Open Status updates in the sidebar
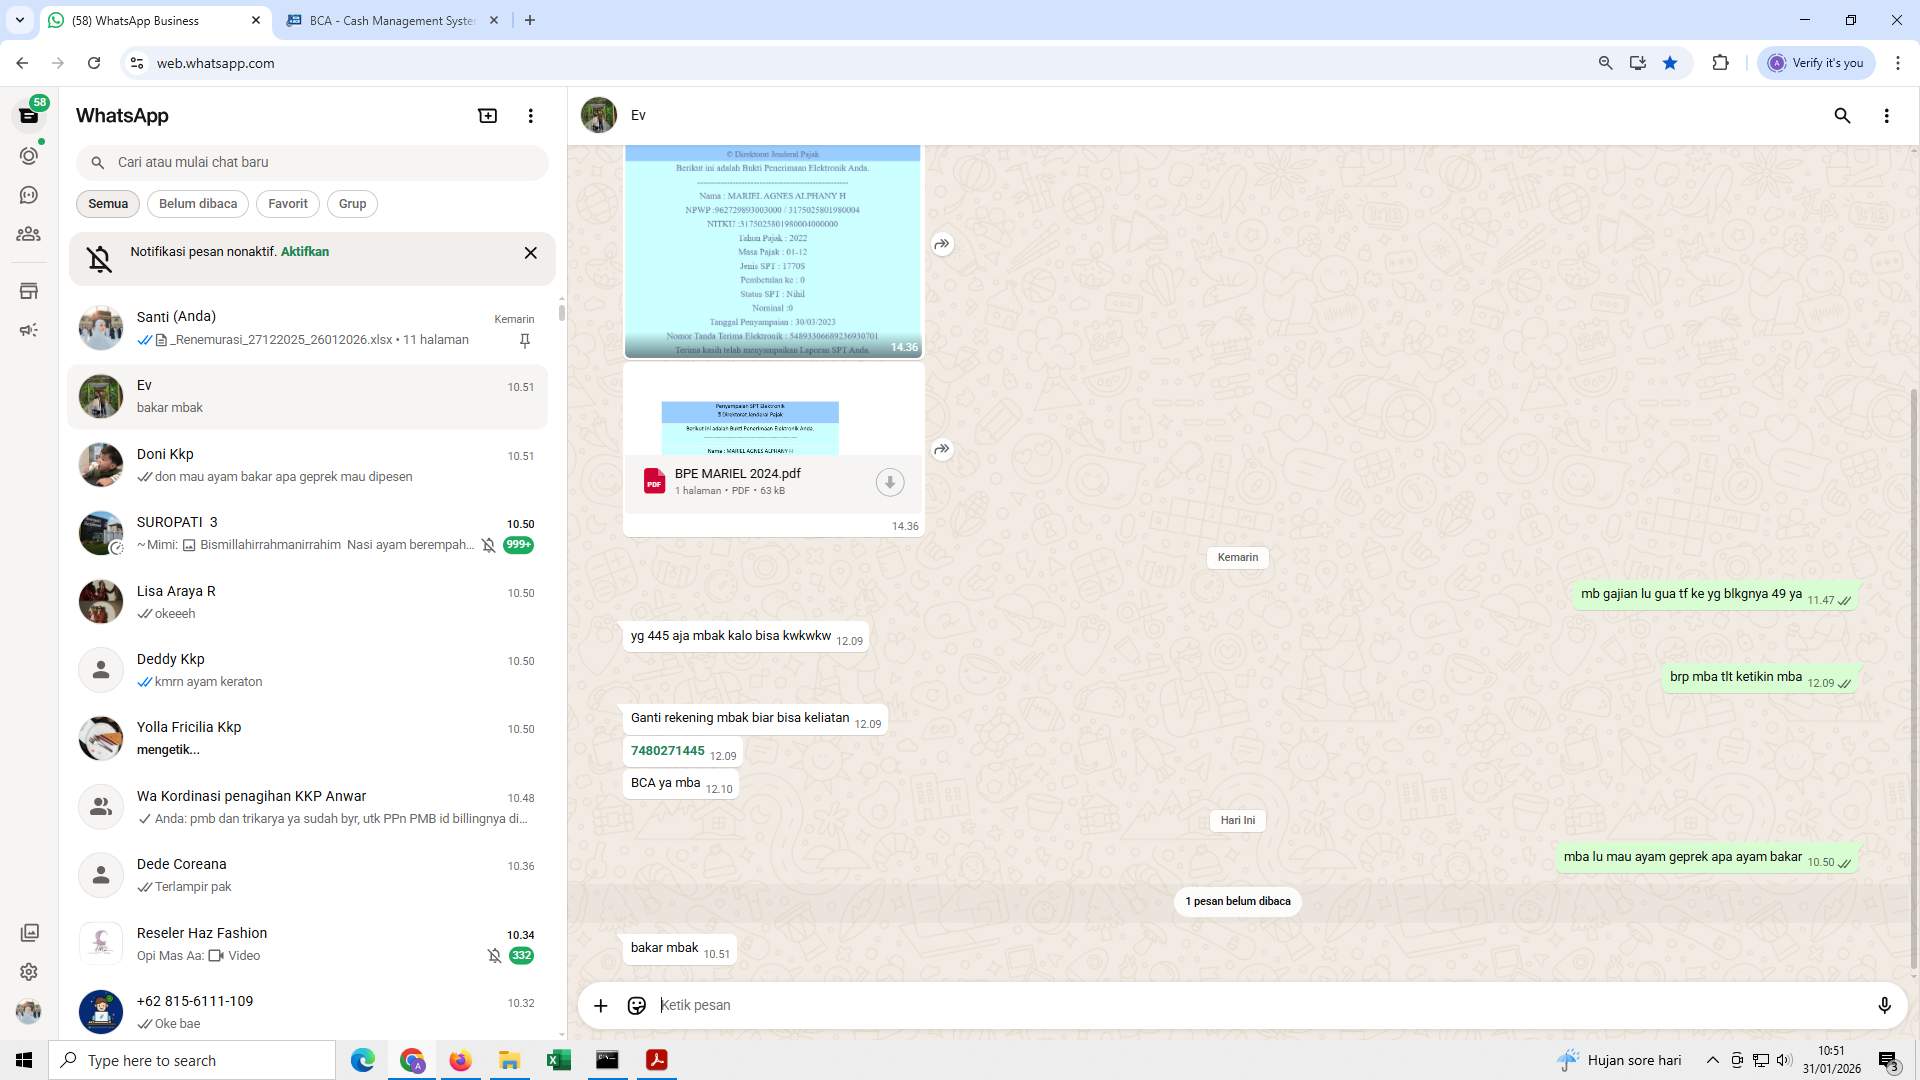This screenshot has height=1080, width=1920. coord(29,156)
